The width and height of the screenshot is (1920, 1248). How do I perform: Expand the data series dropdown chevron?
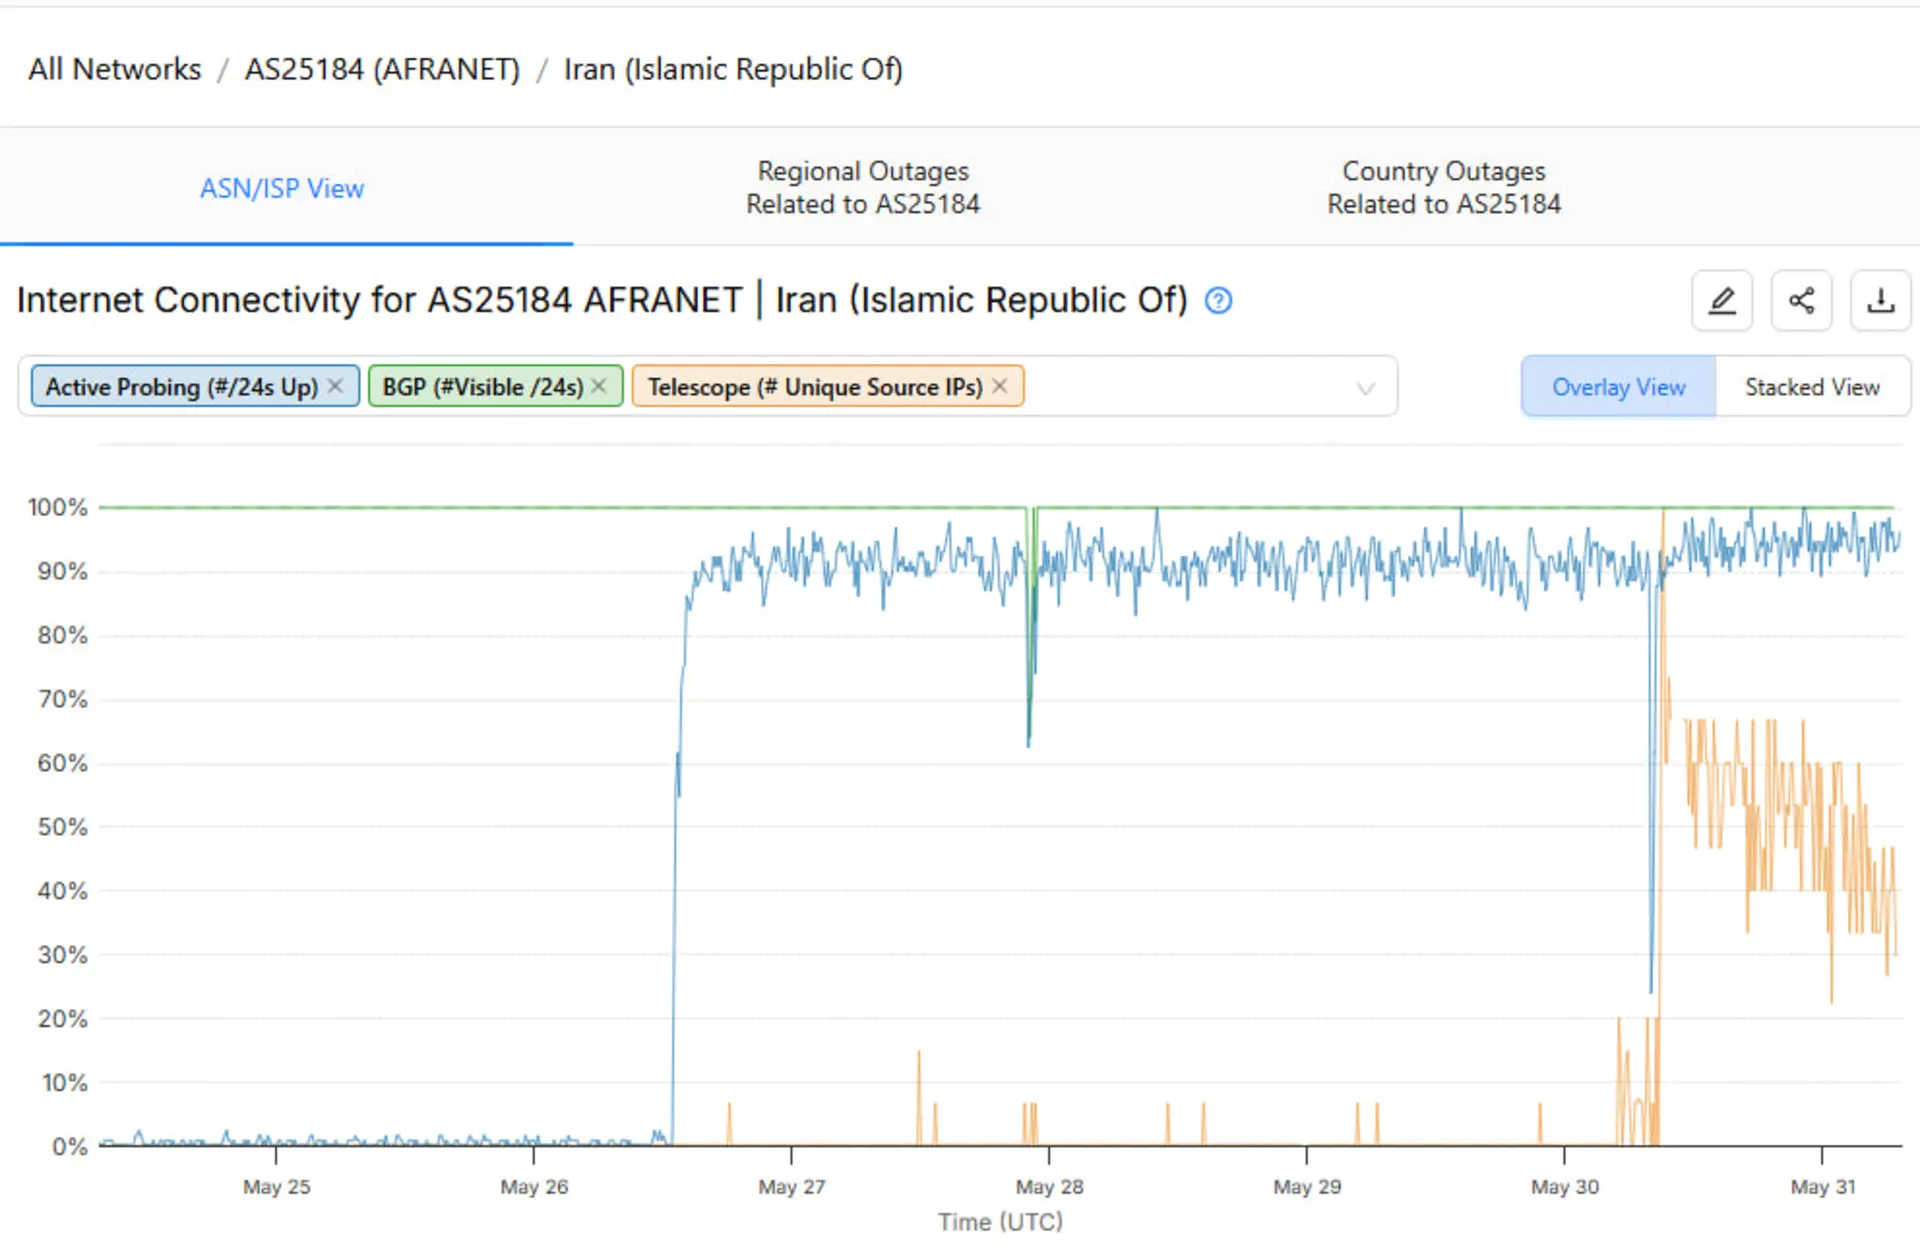(1365, 388)
